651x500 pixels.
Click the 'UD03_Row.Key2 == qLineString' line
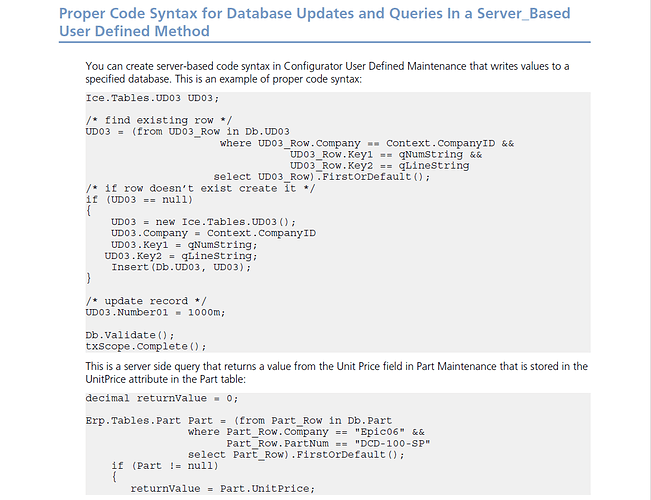(x=379, y=166)
